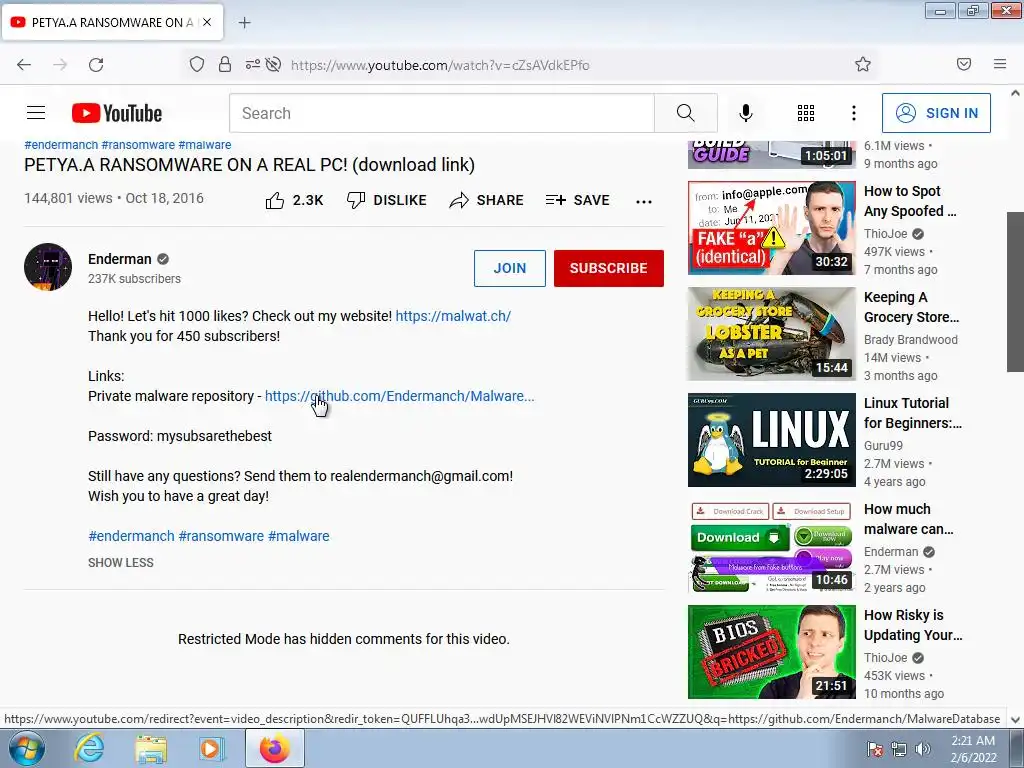
Task: Click the scrollbar up arrow
Action: tap(1015, 93)
